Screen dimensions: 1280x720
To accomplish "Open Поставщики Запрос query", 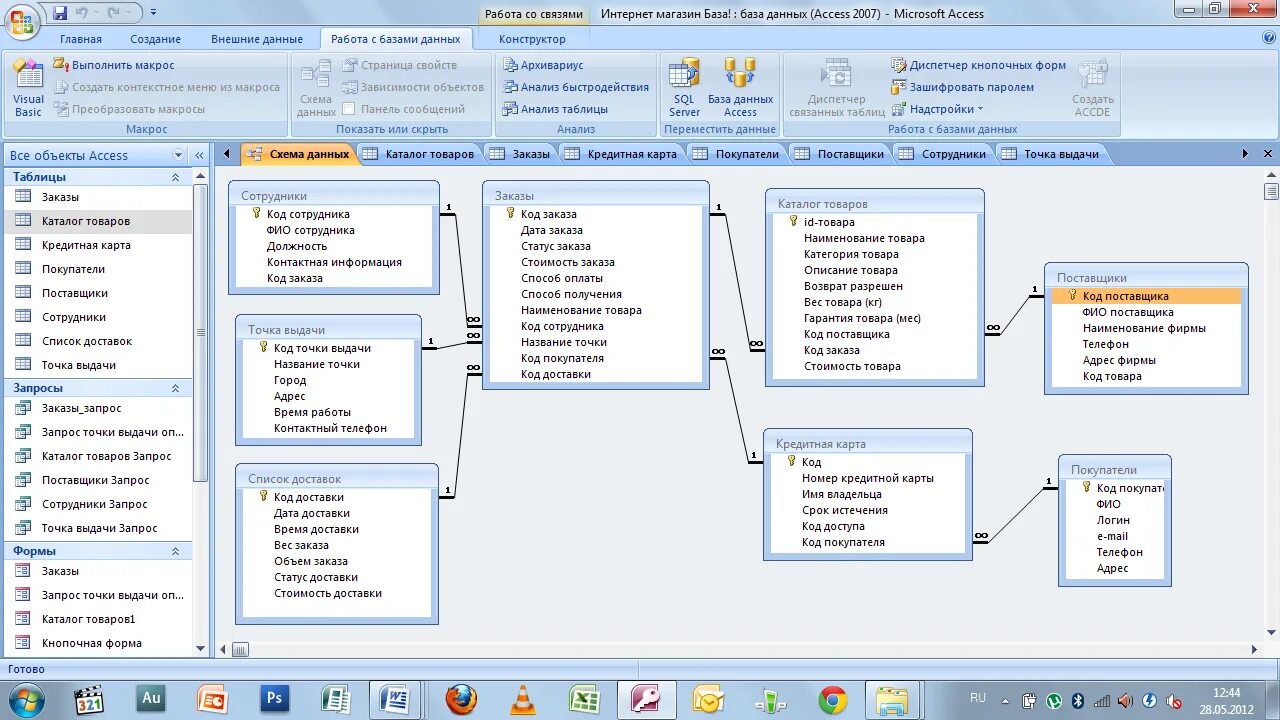I will 97,480.
